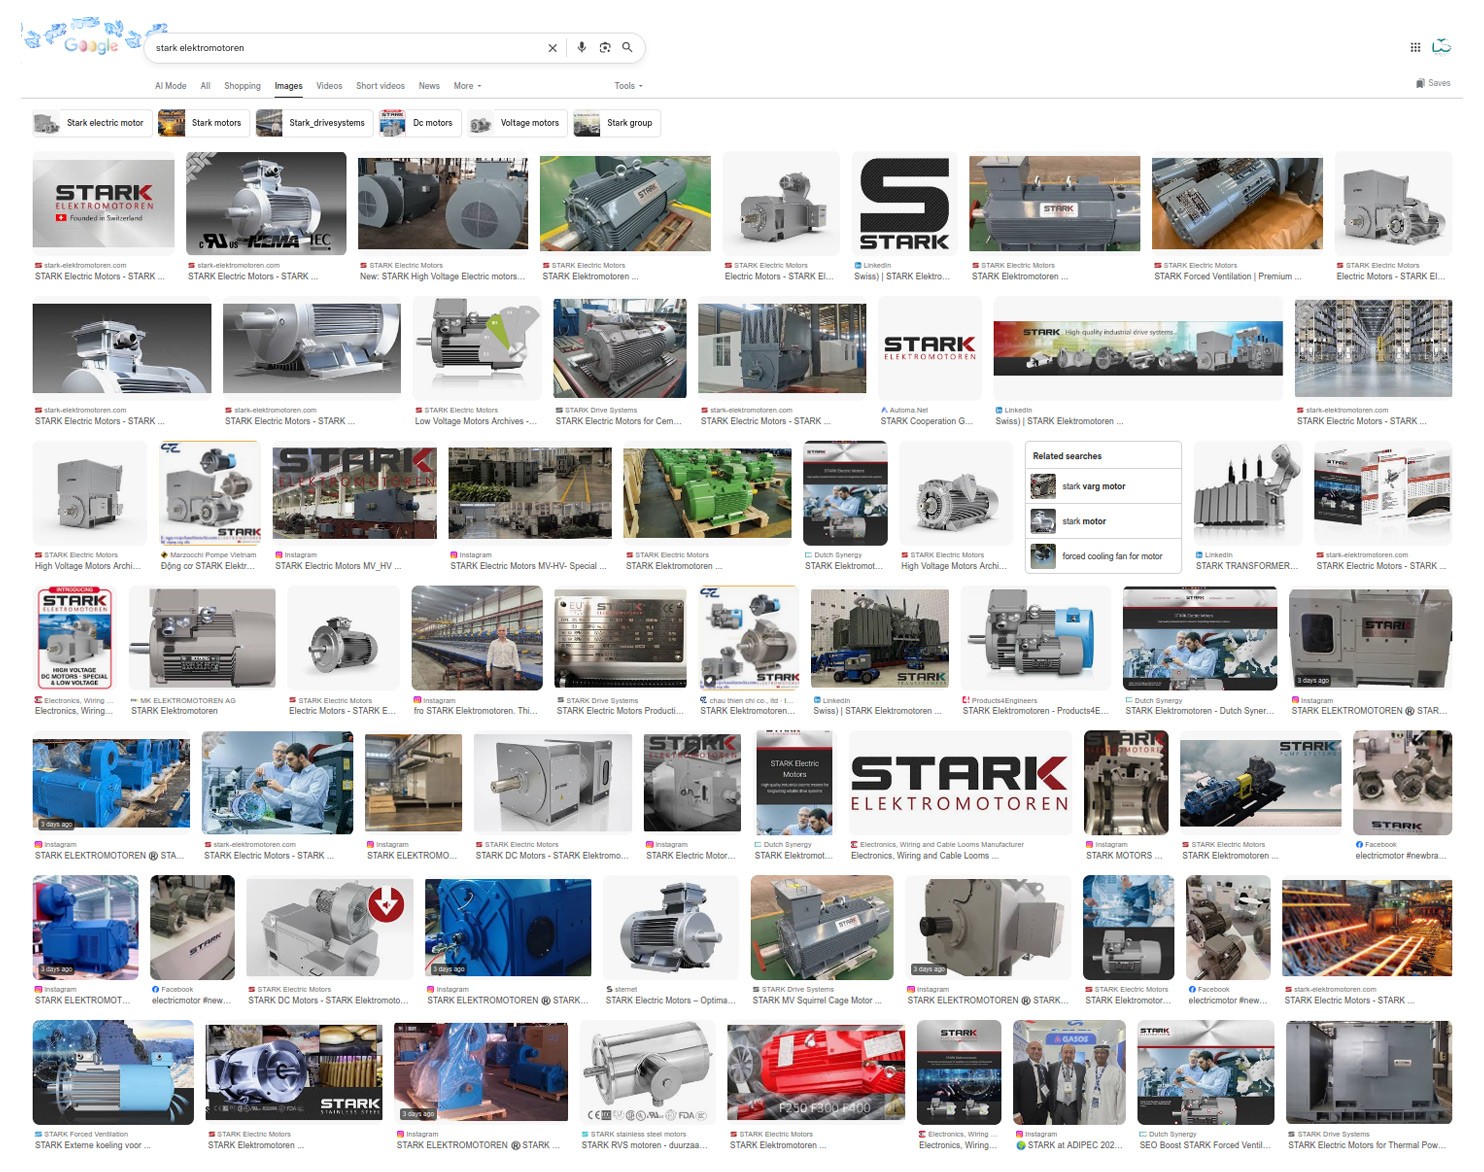Switch to the All results tab
1484x1172 pixels.
pyautogui.click(x=205, y=86)
